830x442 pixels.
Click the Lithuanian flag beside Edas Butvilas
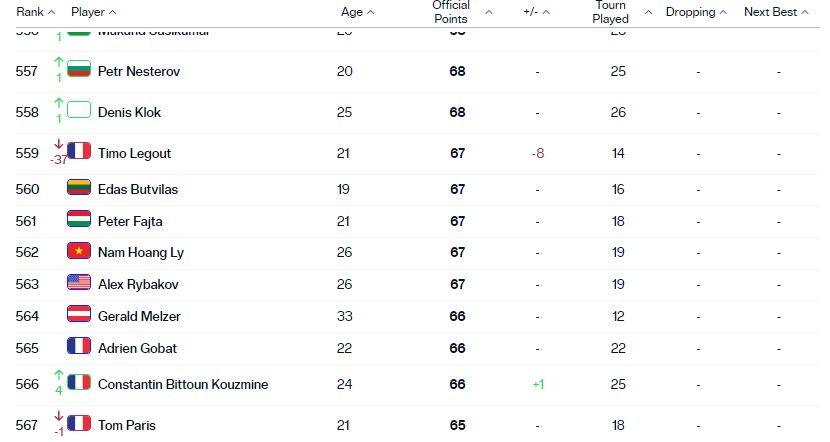pos(79,187)
